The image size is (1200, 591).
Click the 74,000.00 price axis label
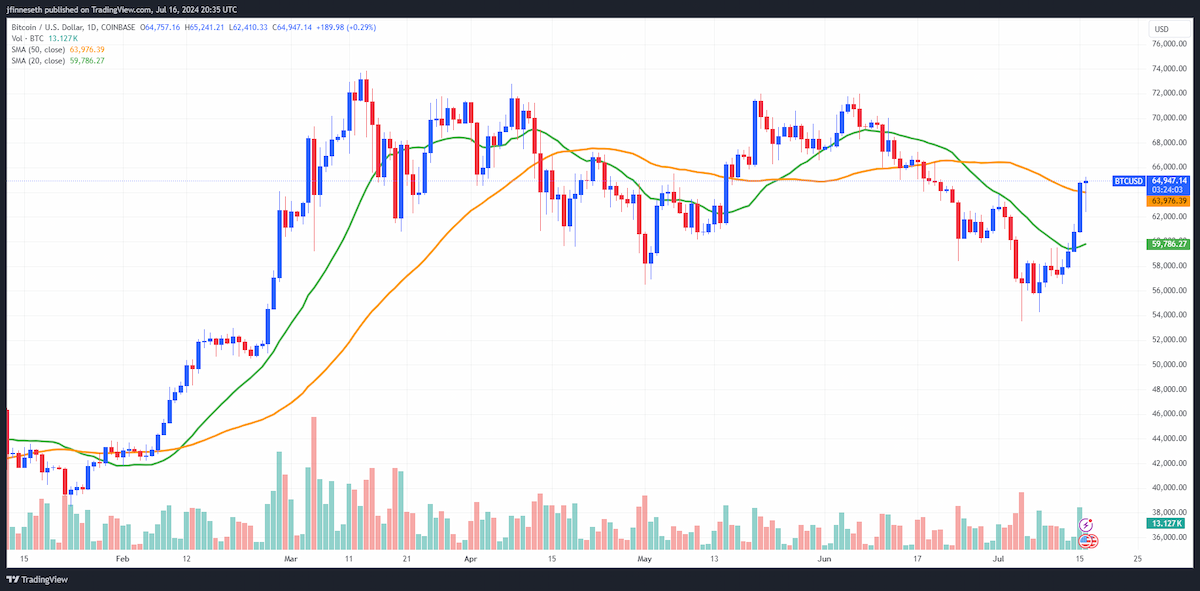click(x=1168, y=68)
